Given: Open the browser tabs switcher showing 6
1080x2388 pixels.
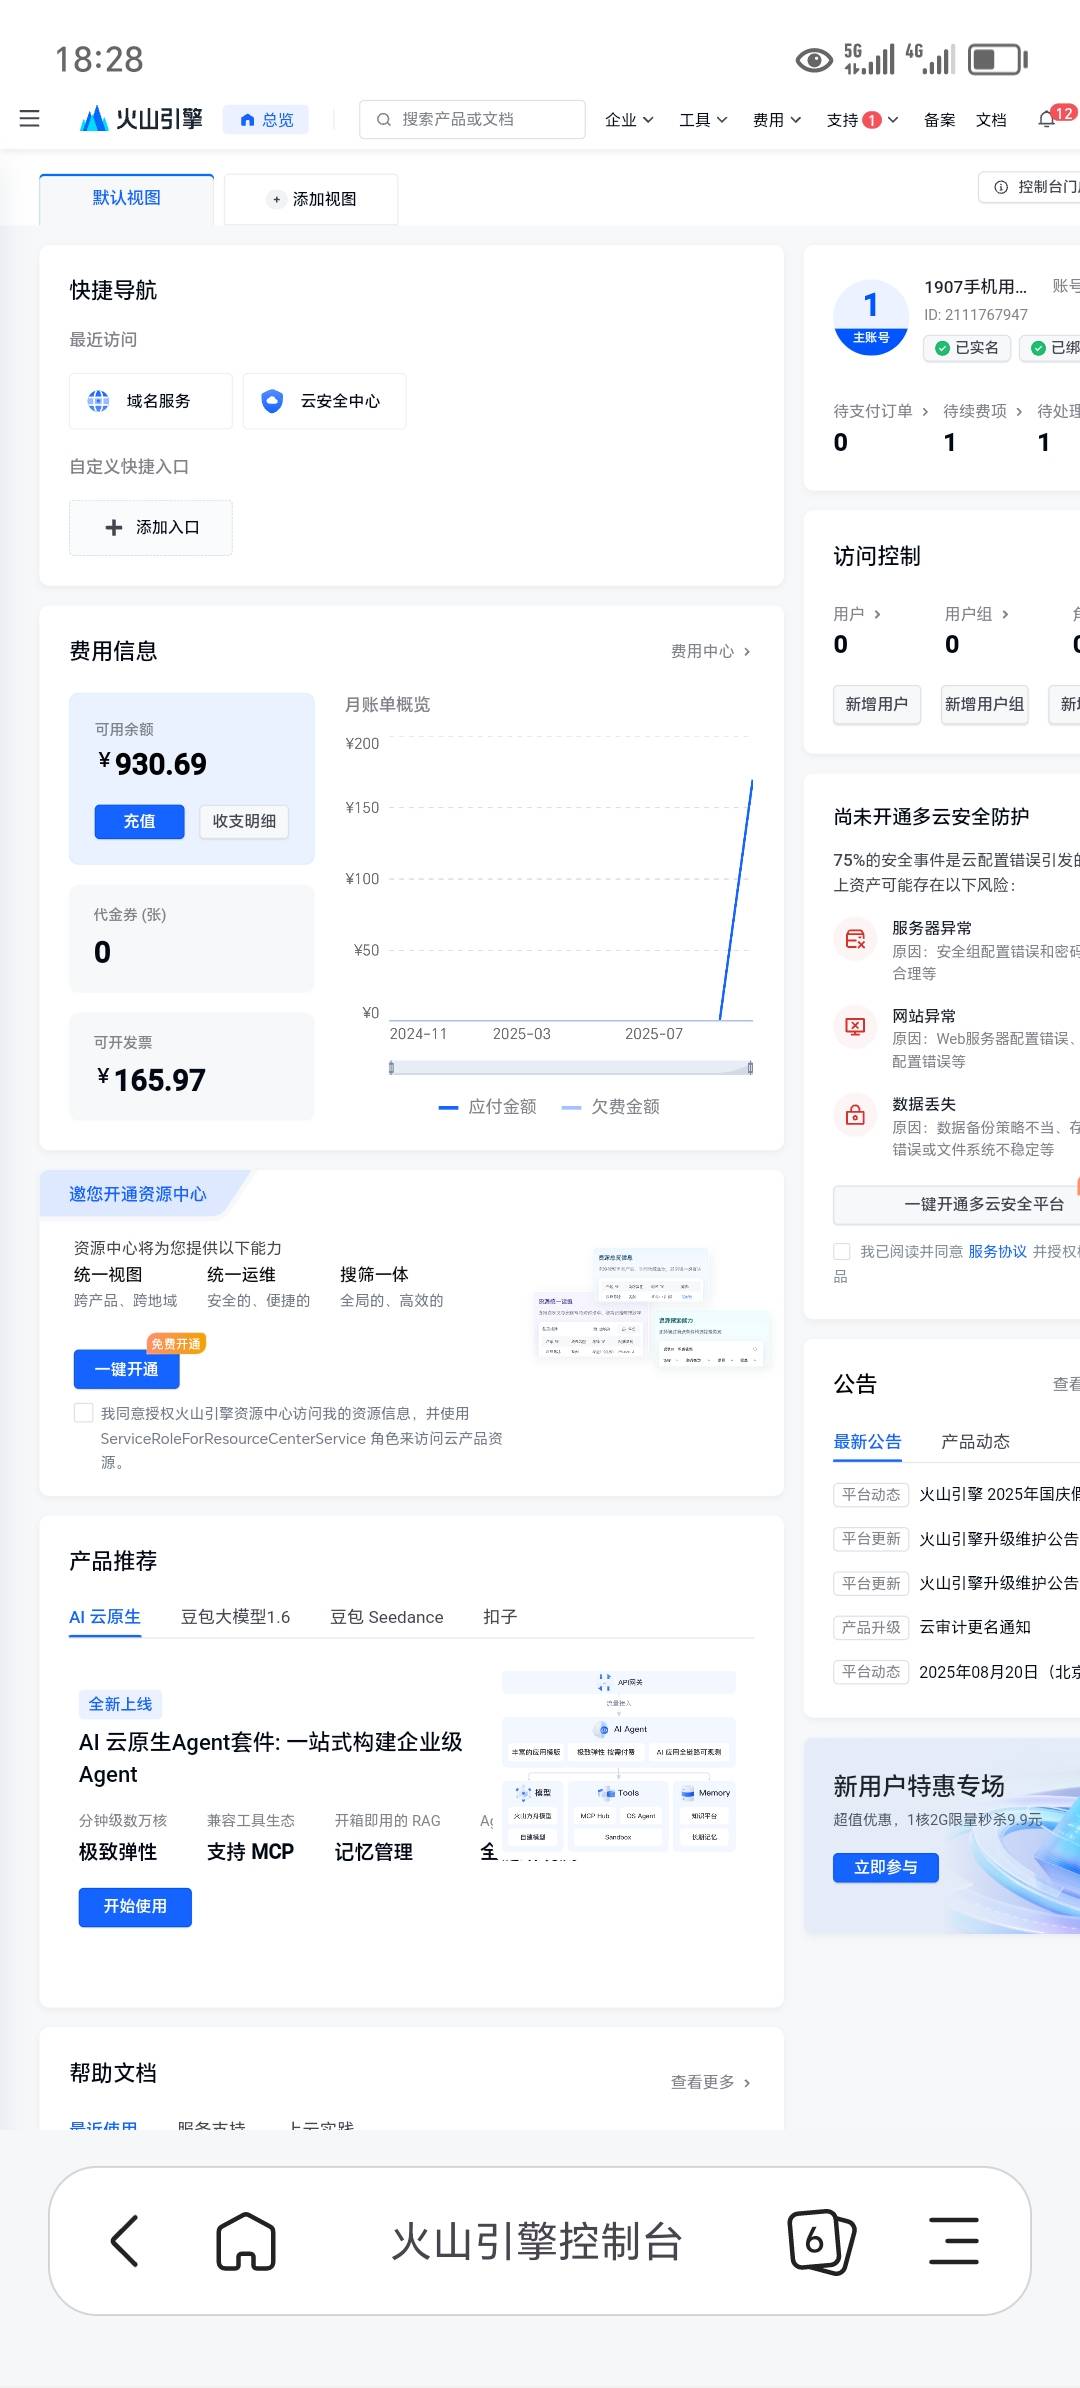Looking at the screenshot, I should 821,2241.
